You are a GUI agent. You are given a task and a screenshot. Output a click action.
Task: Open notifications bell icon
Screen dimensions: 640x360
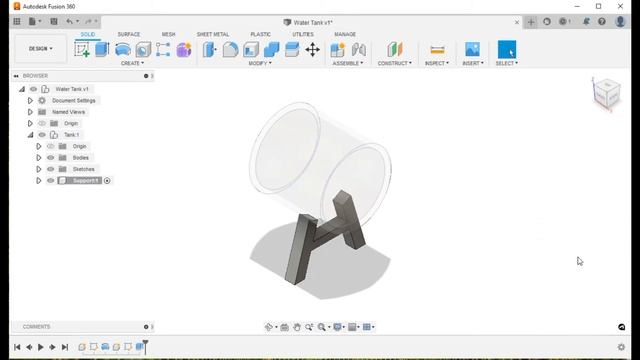click(586, 22)
